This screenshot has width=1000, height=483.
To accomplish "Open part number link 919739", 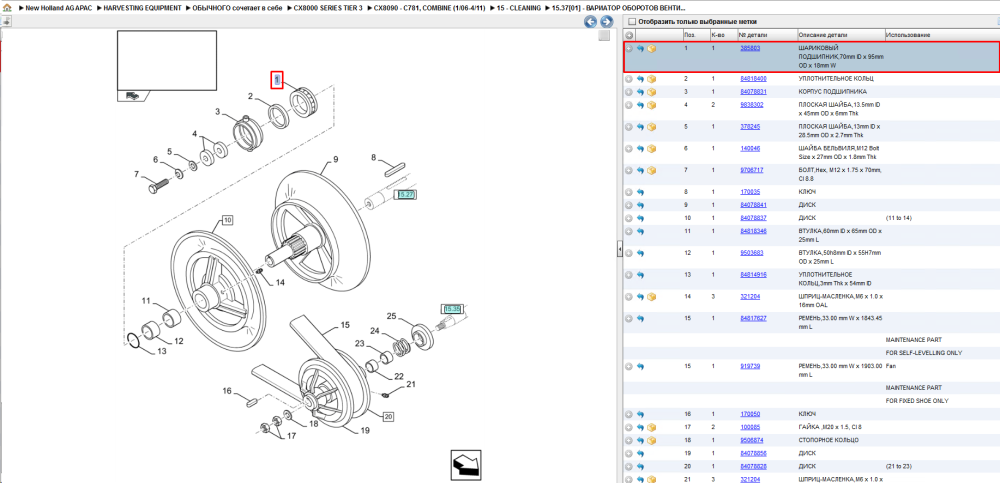I will point(749,366).
